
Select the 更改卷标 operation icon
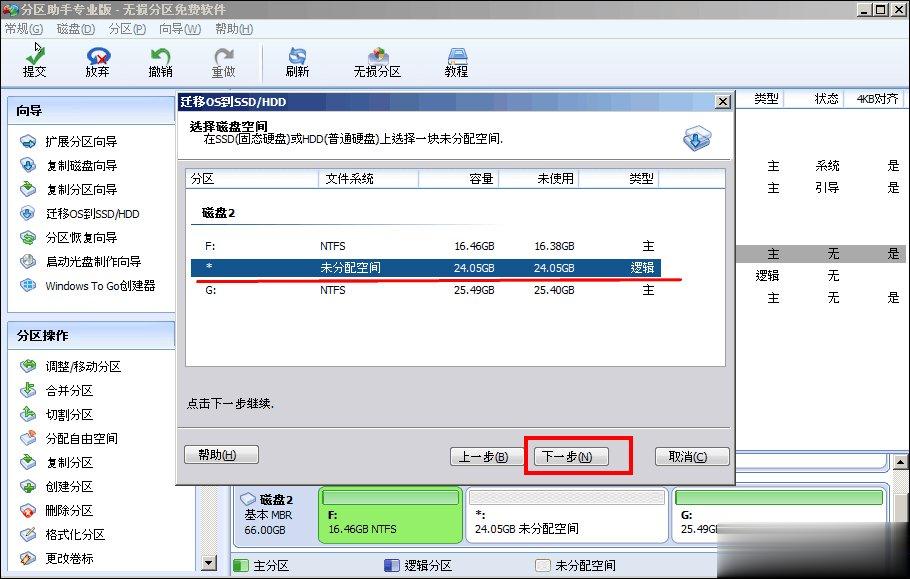[x=28, y=558]
